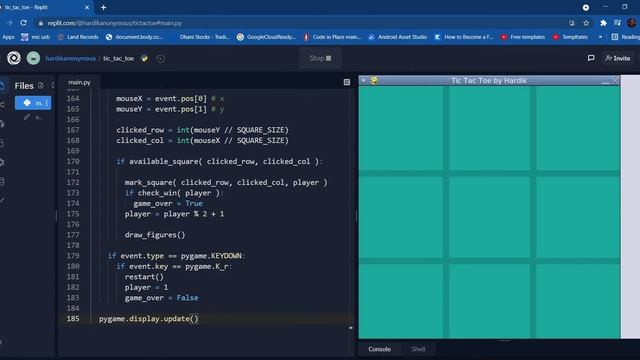Screen dimensions: 640x360
Task: Open the browser extensions puzzle icon
Action: click(x=603, y=23)
